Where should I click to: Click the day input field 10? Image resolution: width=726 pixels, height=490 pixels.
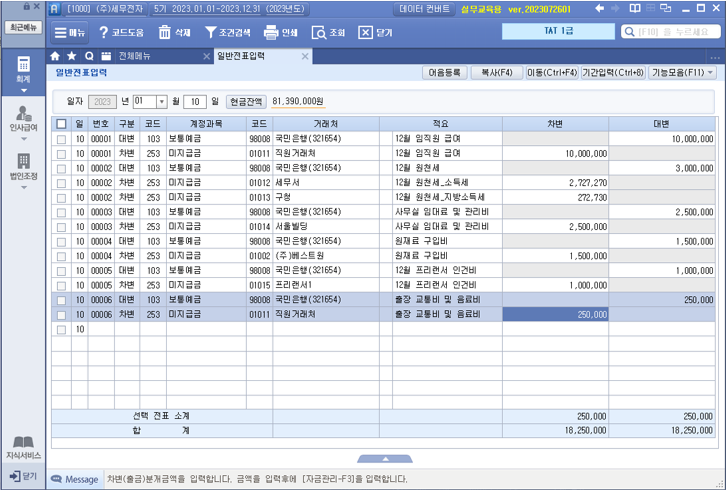click(x=195, y=101)
